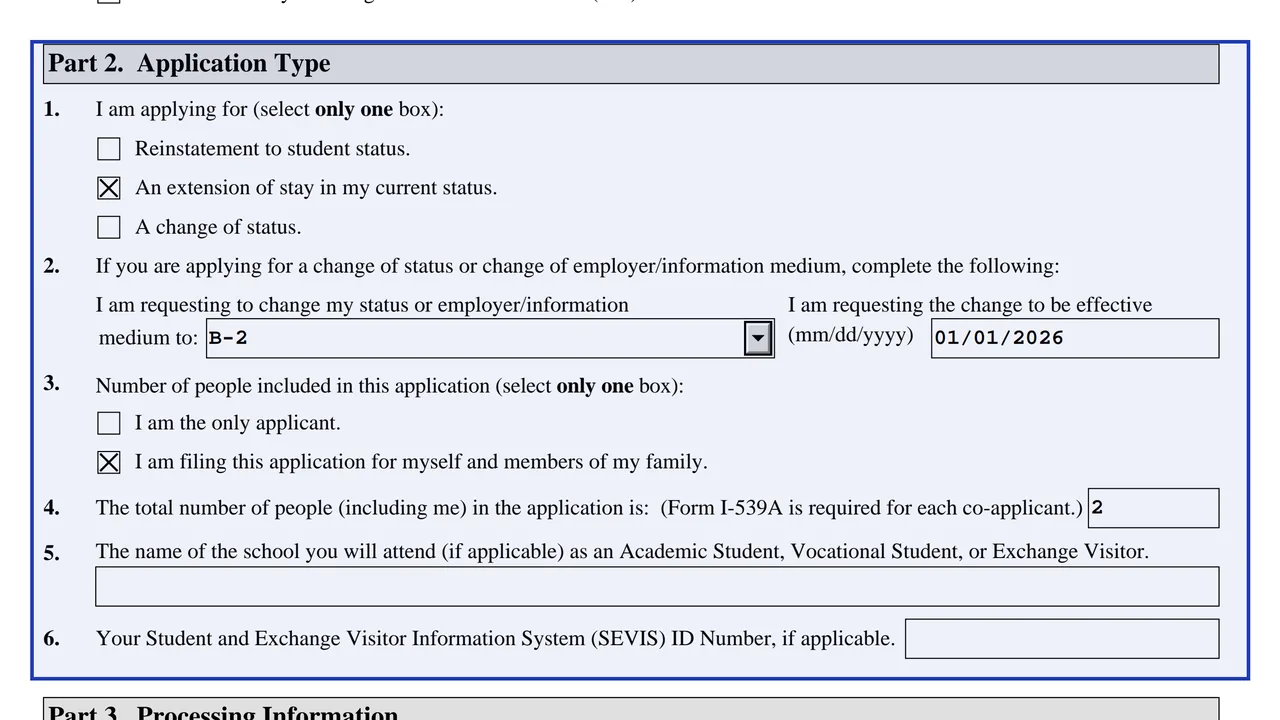This screenshot has width=1280, height=720.
Task: Click the total number of people field
Action: pyautogui.click(x=1153, y=508)
